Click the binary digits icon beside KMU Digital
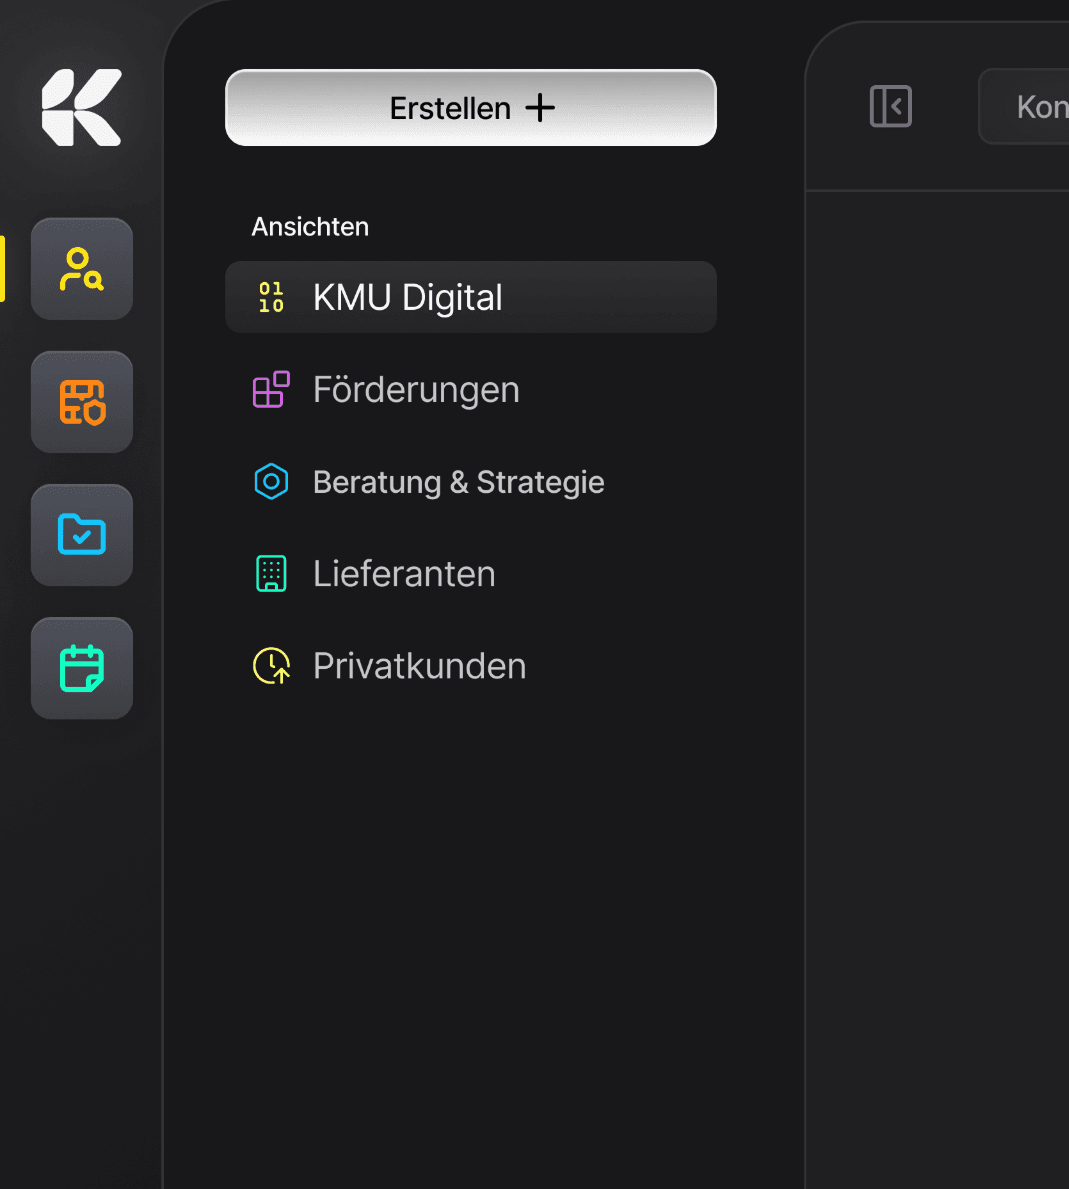Screen dimensions: 1069x1189 tap(271, 297)
